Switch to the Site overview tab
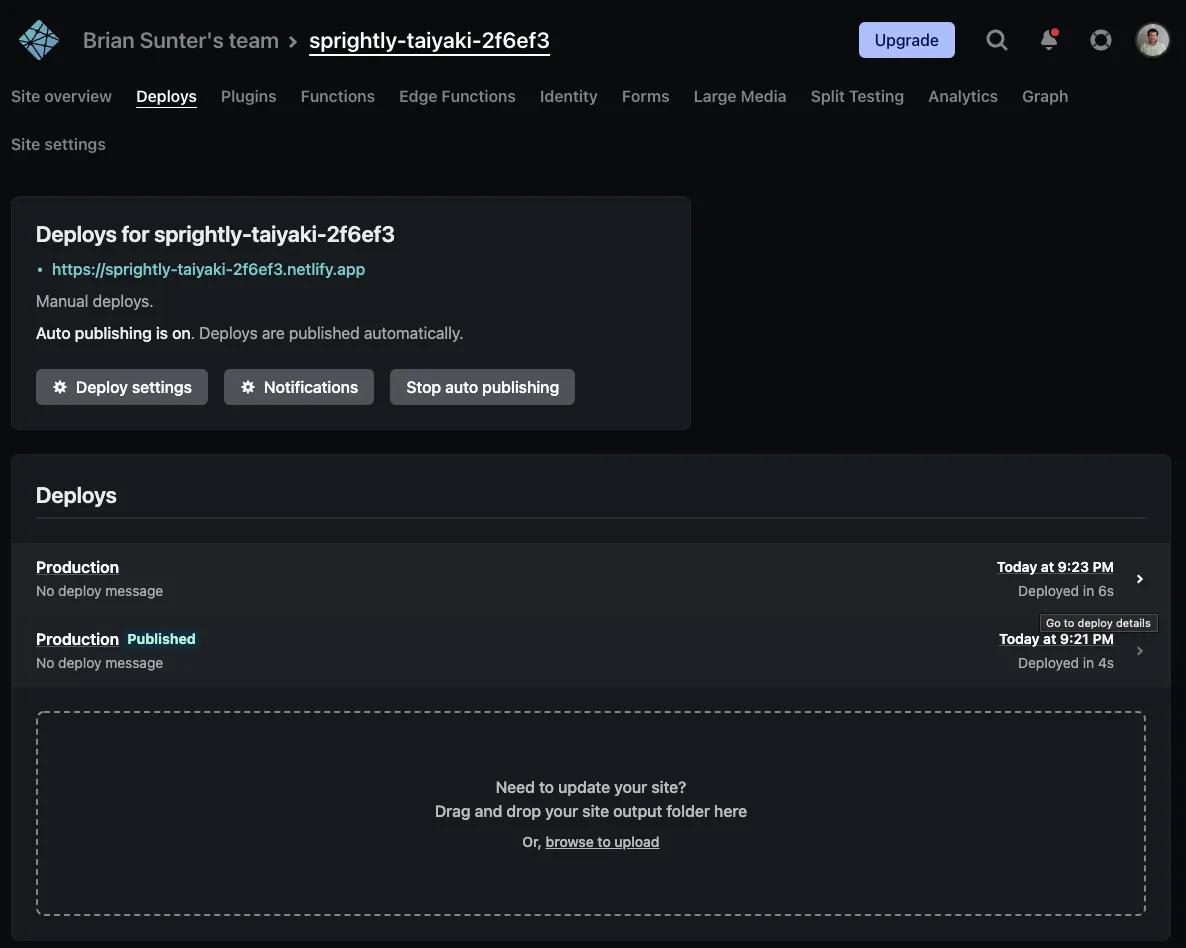 click(x=61, y=96)
